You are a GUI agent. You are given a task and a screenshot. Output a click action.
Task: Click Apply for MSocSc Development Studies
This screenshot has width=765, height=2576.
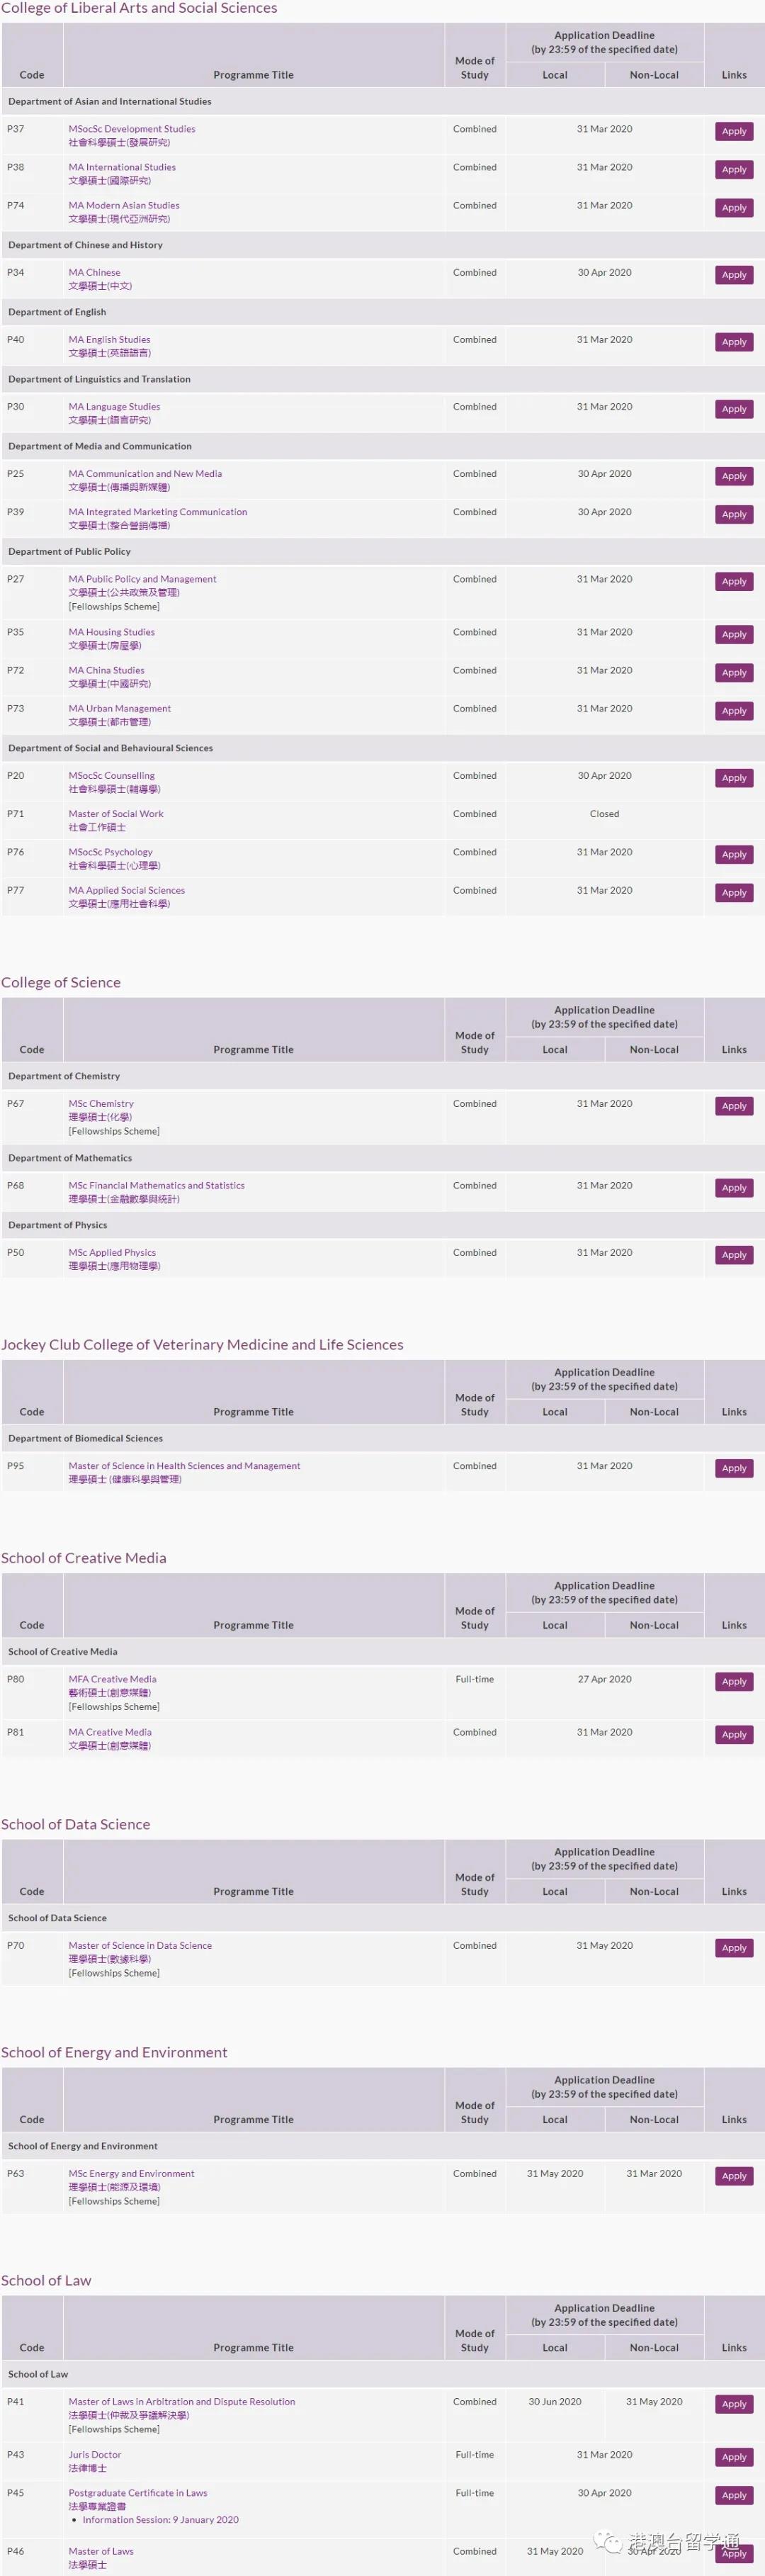coord(733,131)
